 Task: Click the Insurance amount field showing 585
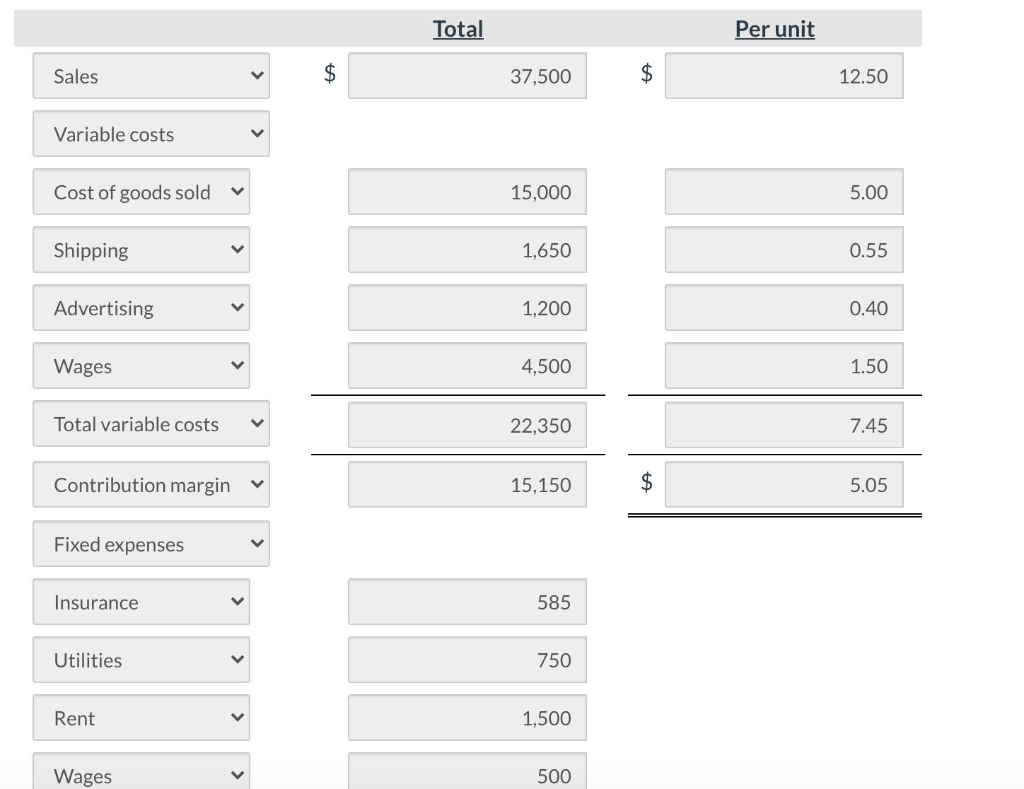(466, 601)
